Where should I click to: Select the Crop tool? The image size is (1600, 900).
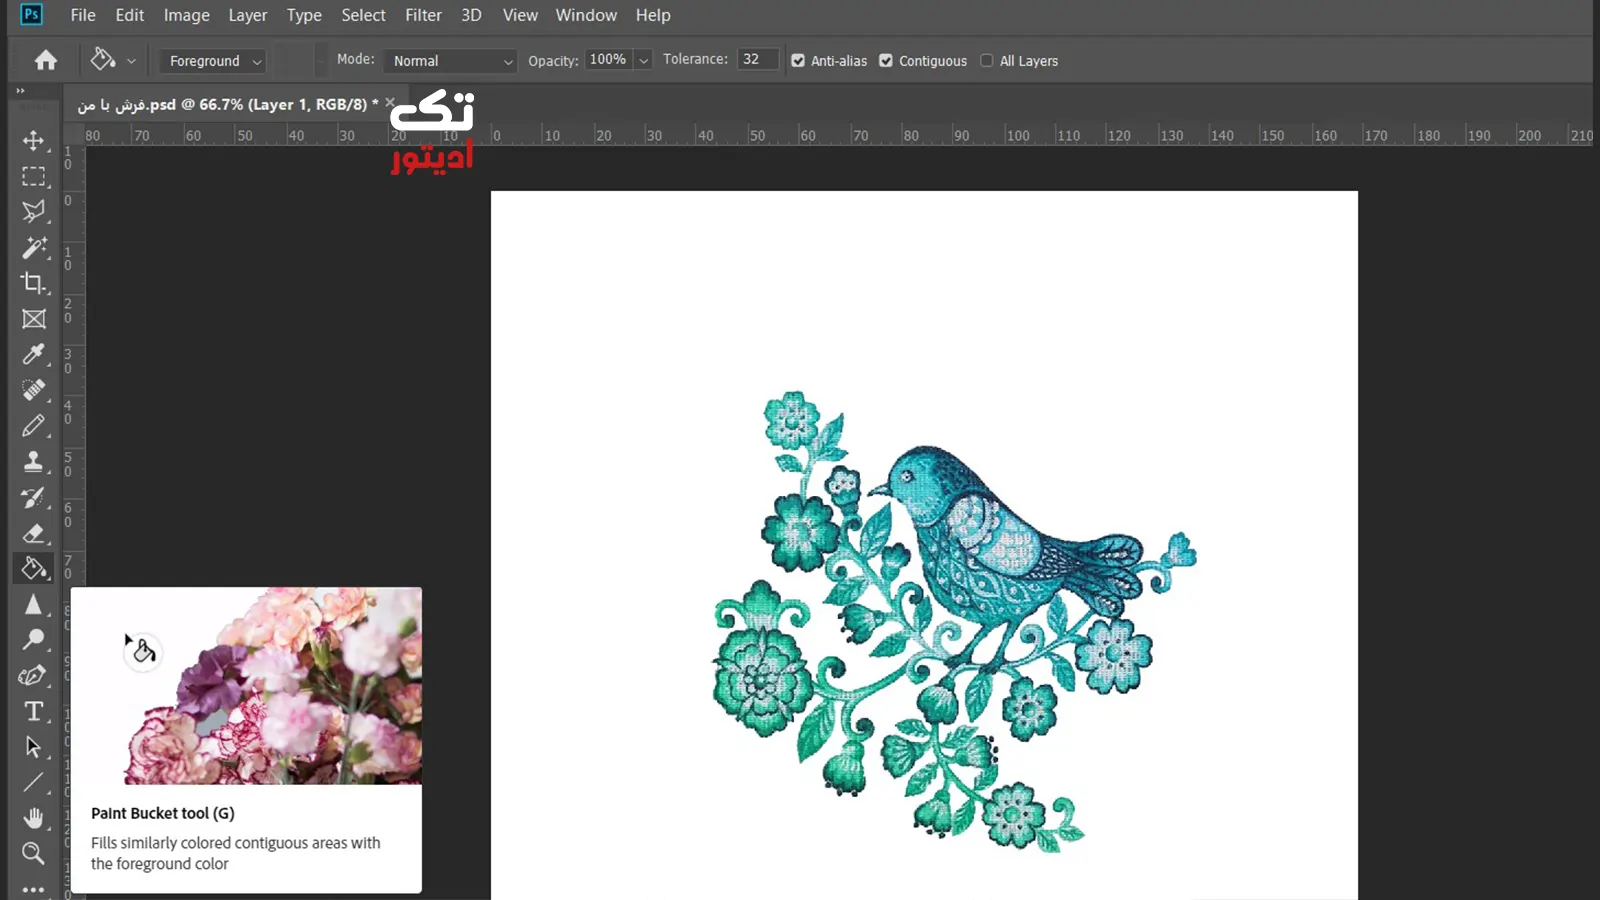(x=33, y=283)
